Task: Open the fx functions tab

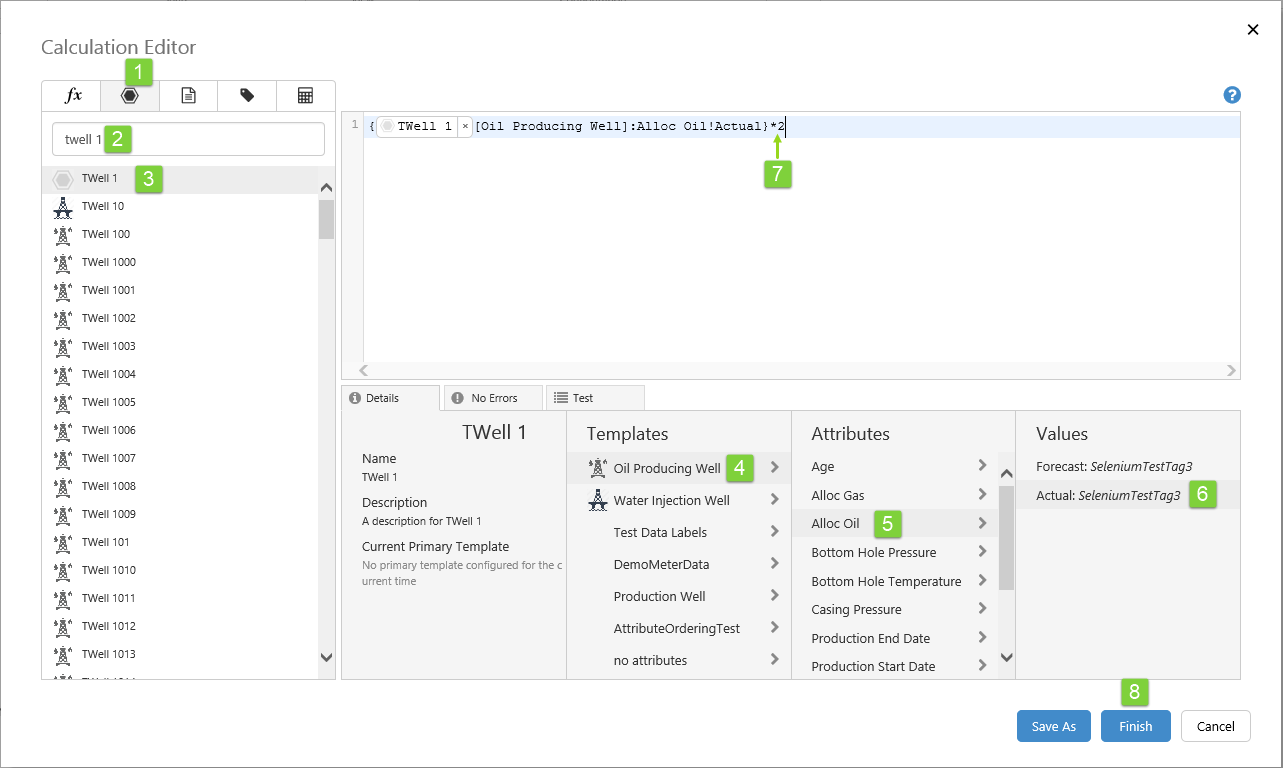Action: pyautogui.click(x=72, y=96)
